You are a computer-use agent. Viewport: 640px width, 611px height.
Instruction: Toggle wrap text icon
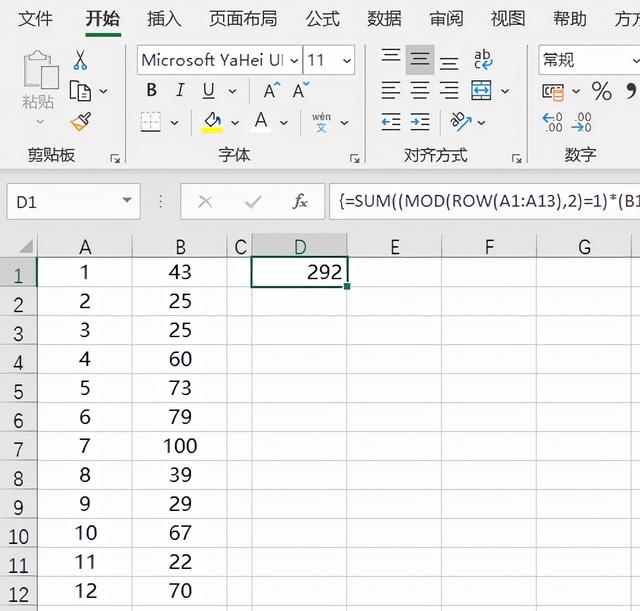483,60
